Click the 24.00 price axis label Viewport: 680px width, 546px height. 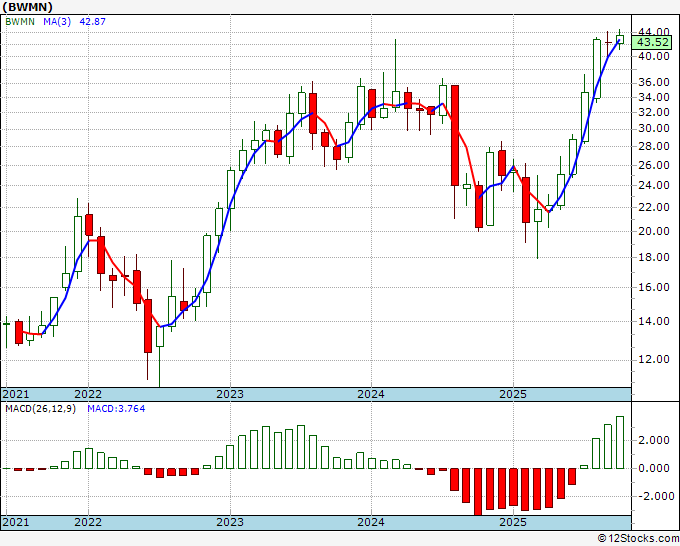tap(653, 185)
